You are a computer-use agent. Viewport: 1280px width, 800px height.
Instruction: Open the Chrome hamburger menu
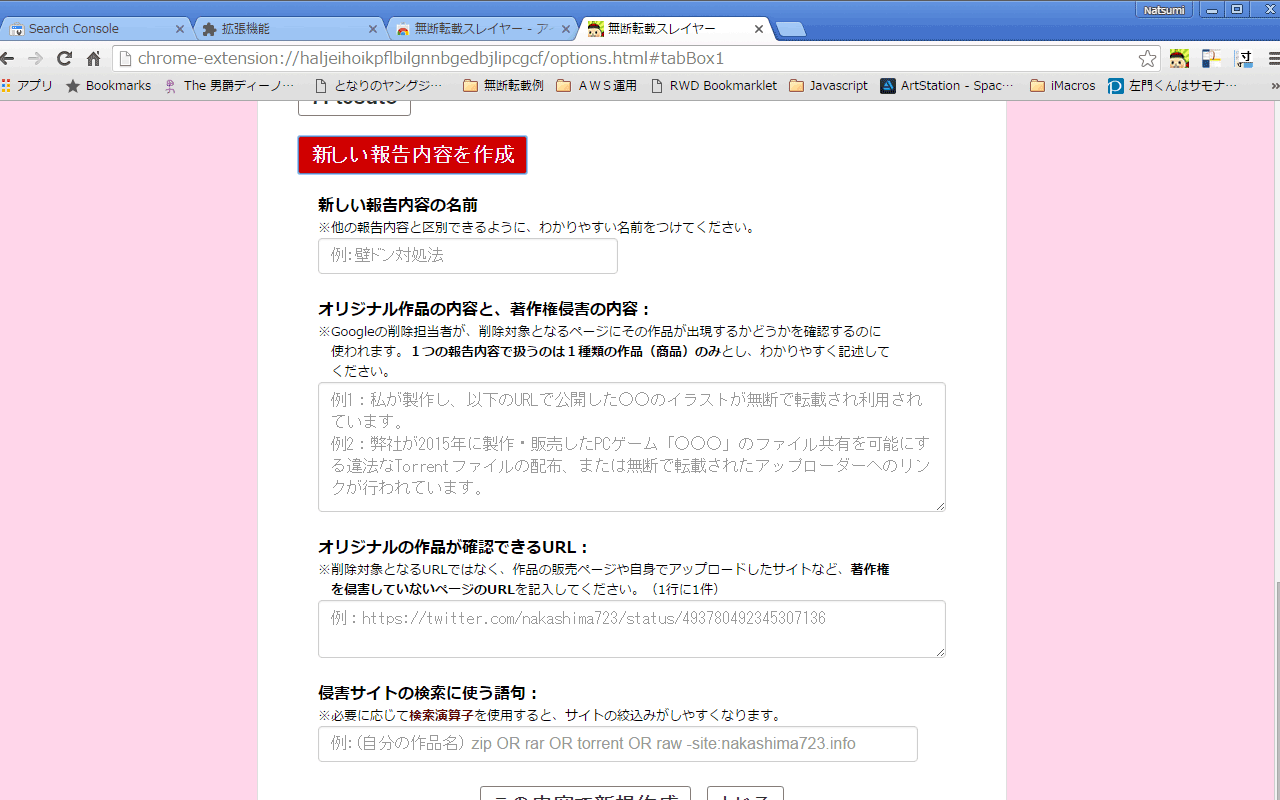(x=1273, y=58)
